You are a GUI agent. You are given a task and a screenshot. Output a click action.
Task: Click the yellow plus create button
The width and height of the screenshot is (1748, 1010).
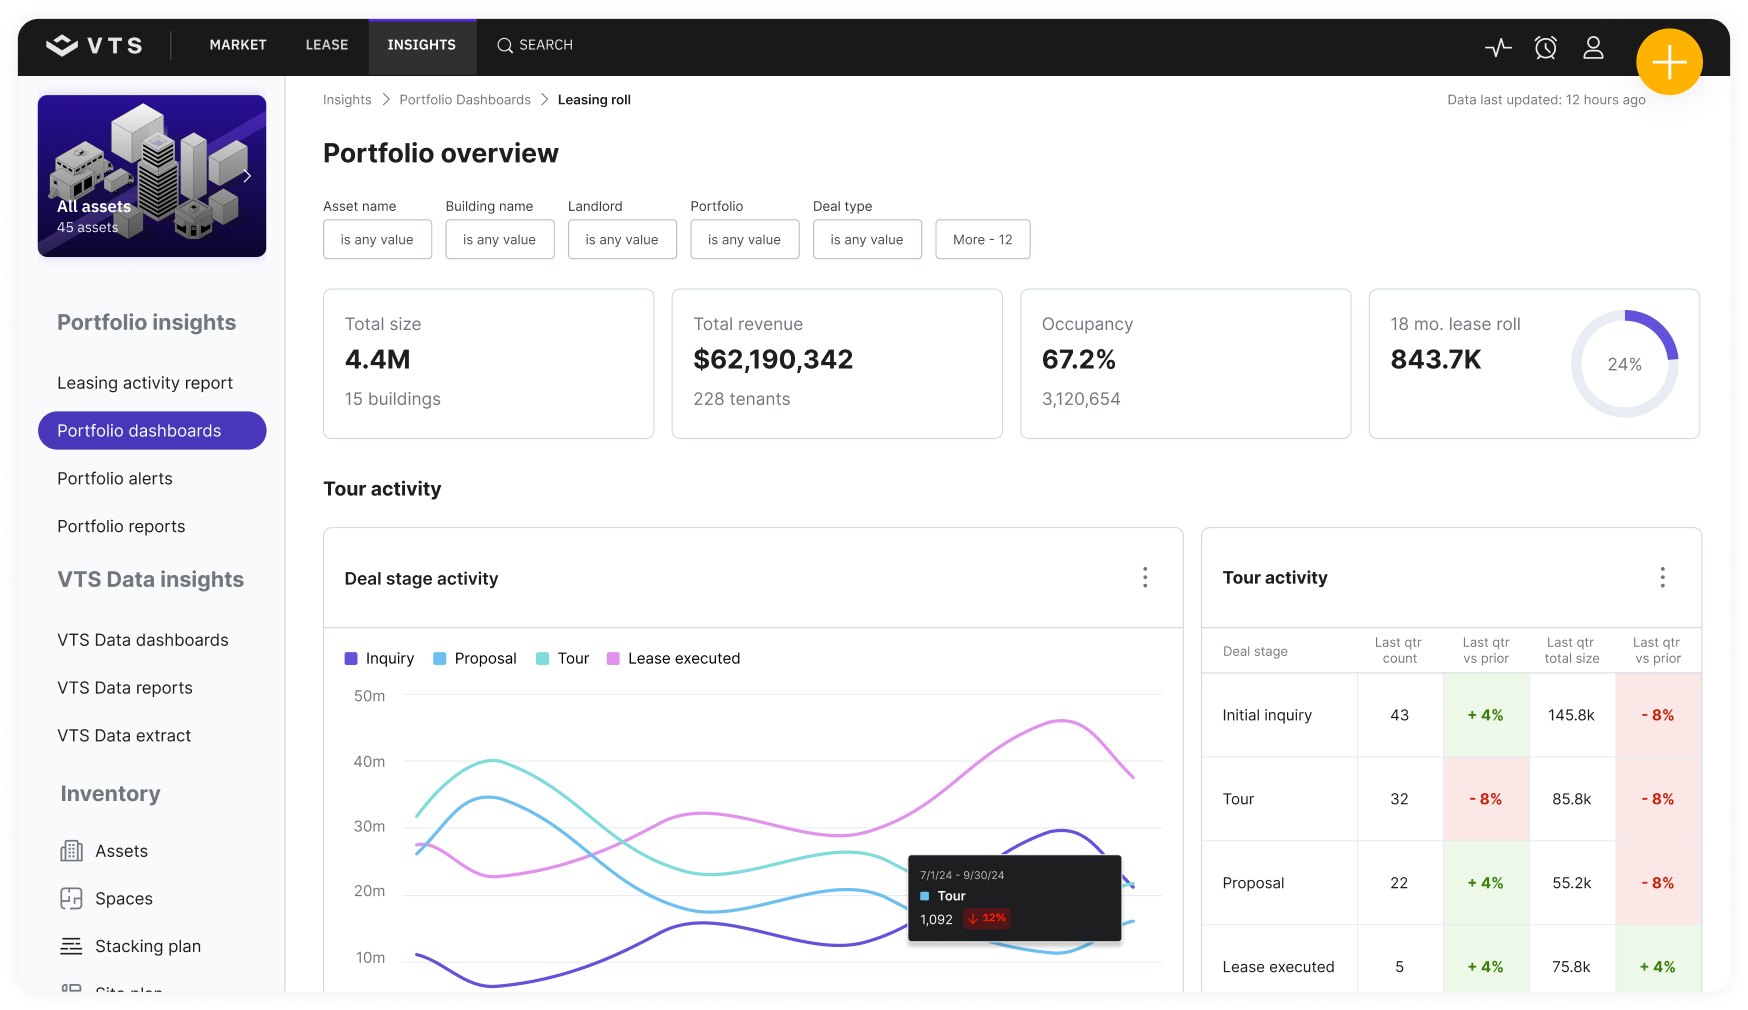1668,62
